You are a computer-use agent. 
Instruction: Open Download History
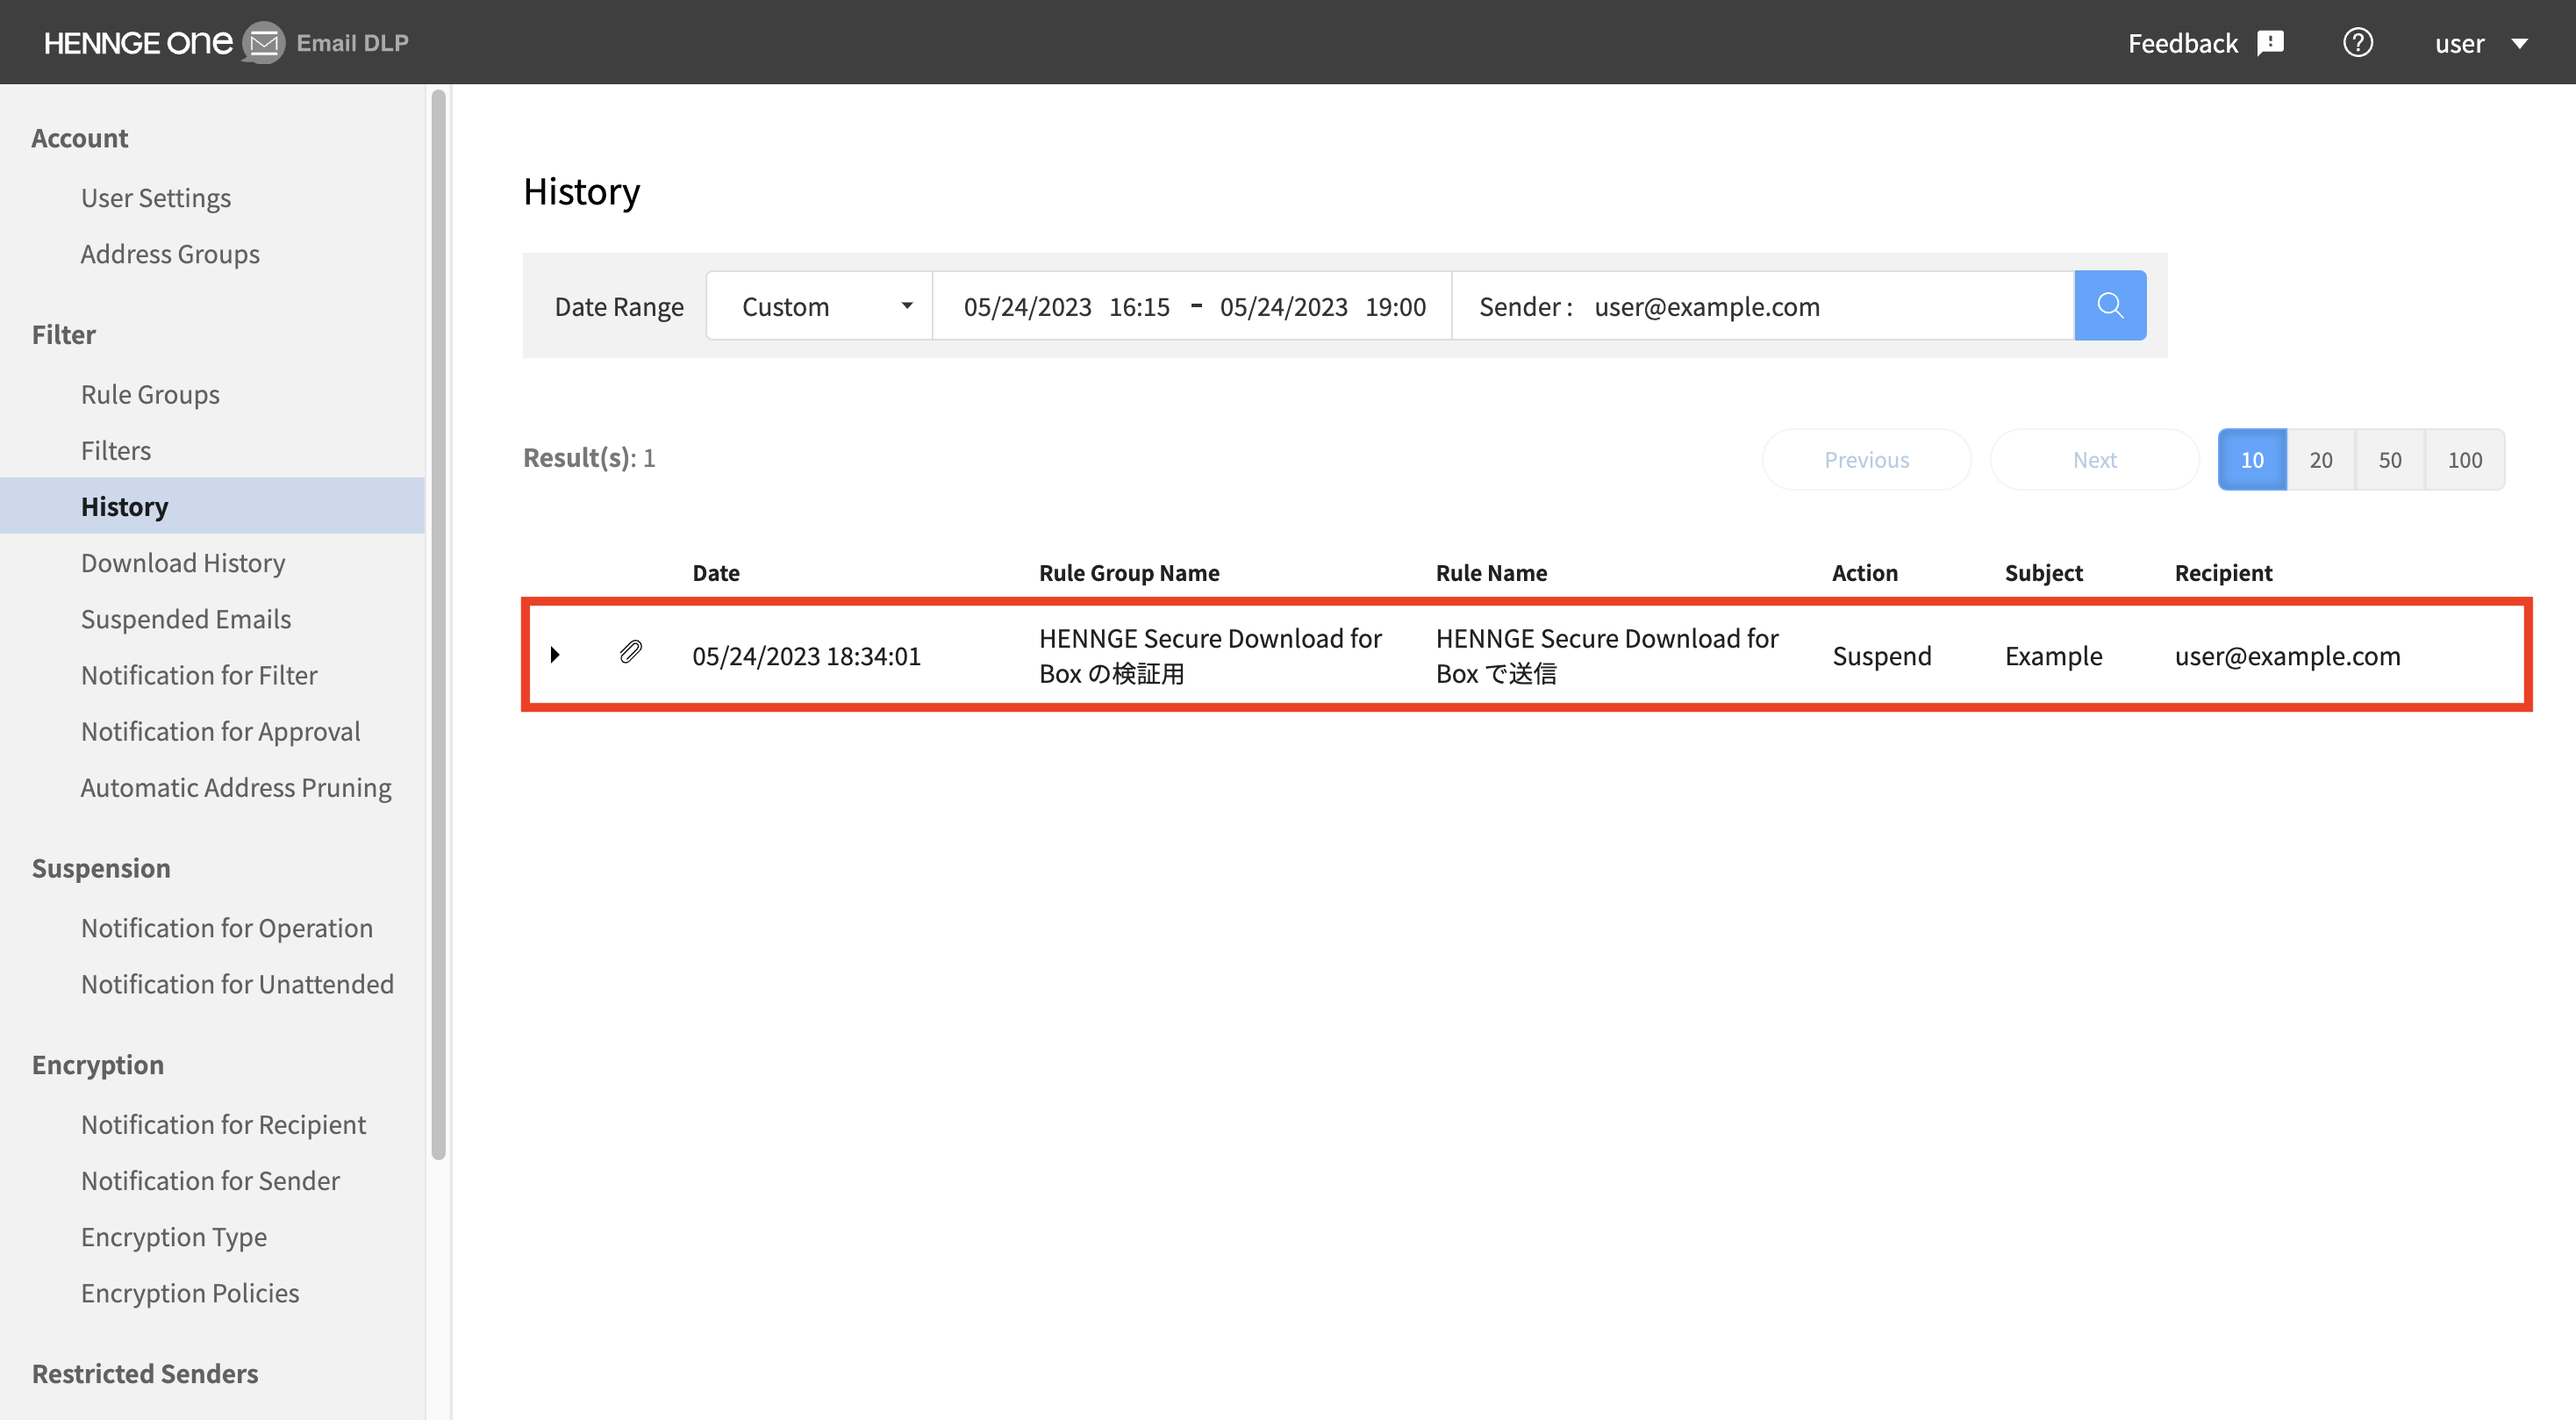click(x=183, y=563)
